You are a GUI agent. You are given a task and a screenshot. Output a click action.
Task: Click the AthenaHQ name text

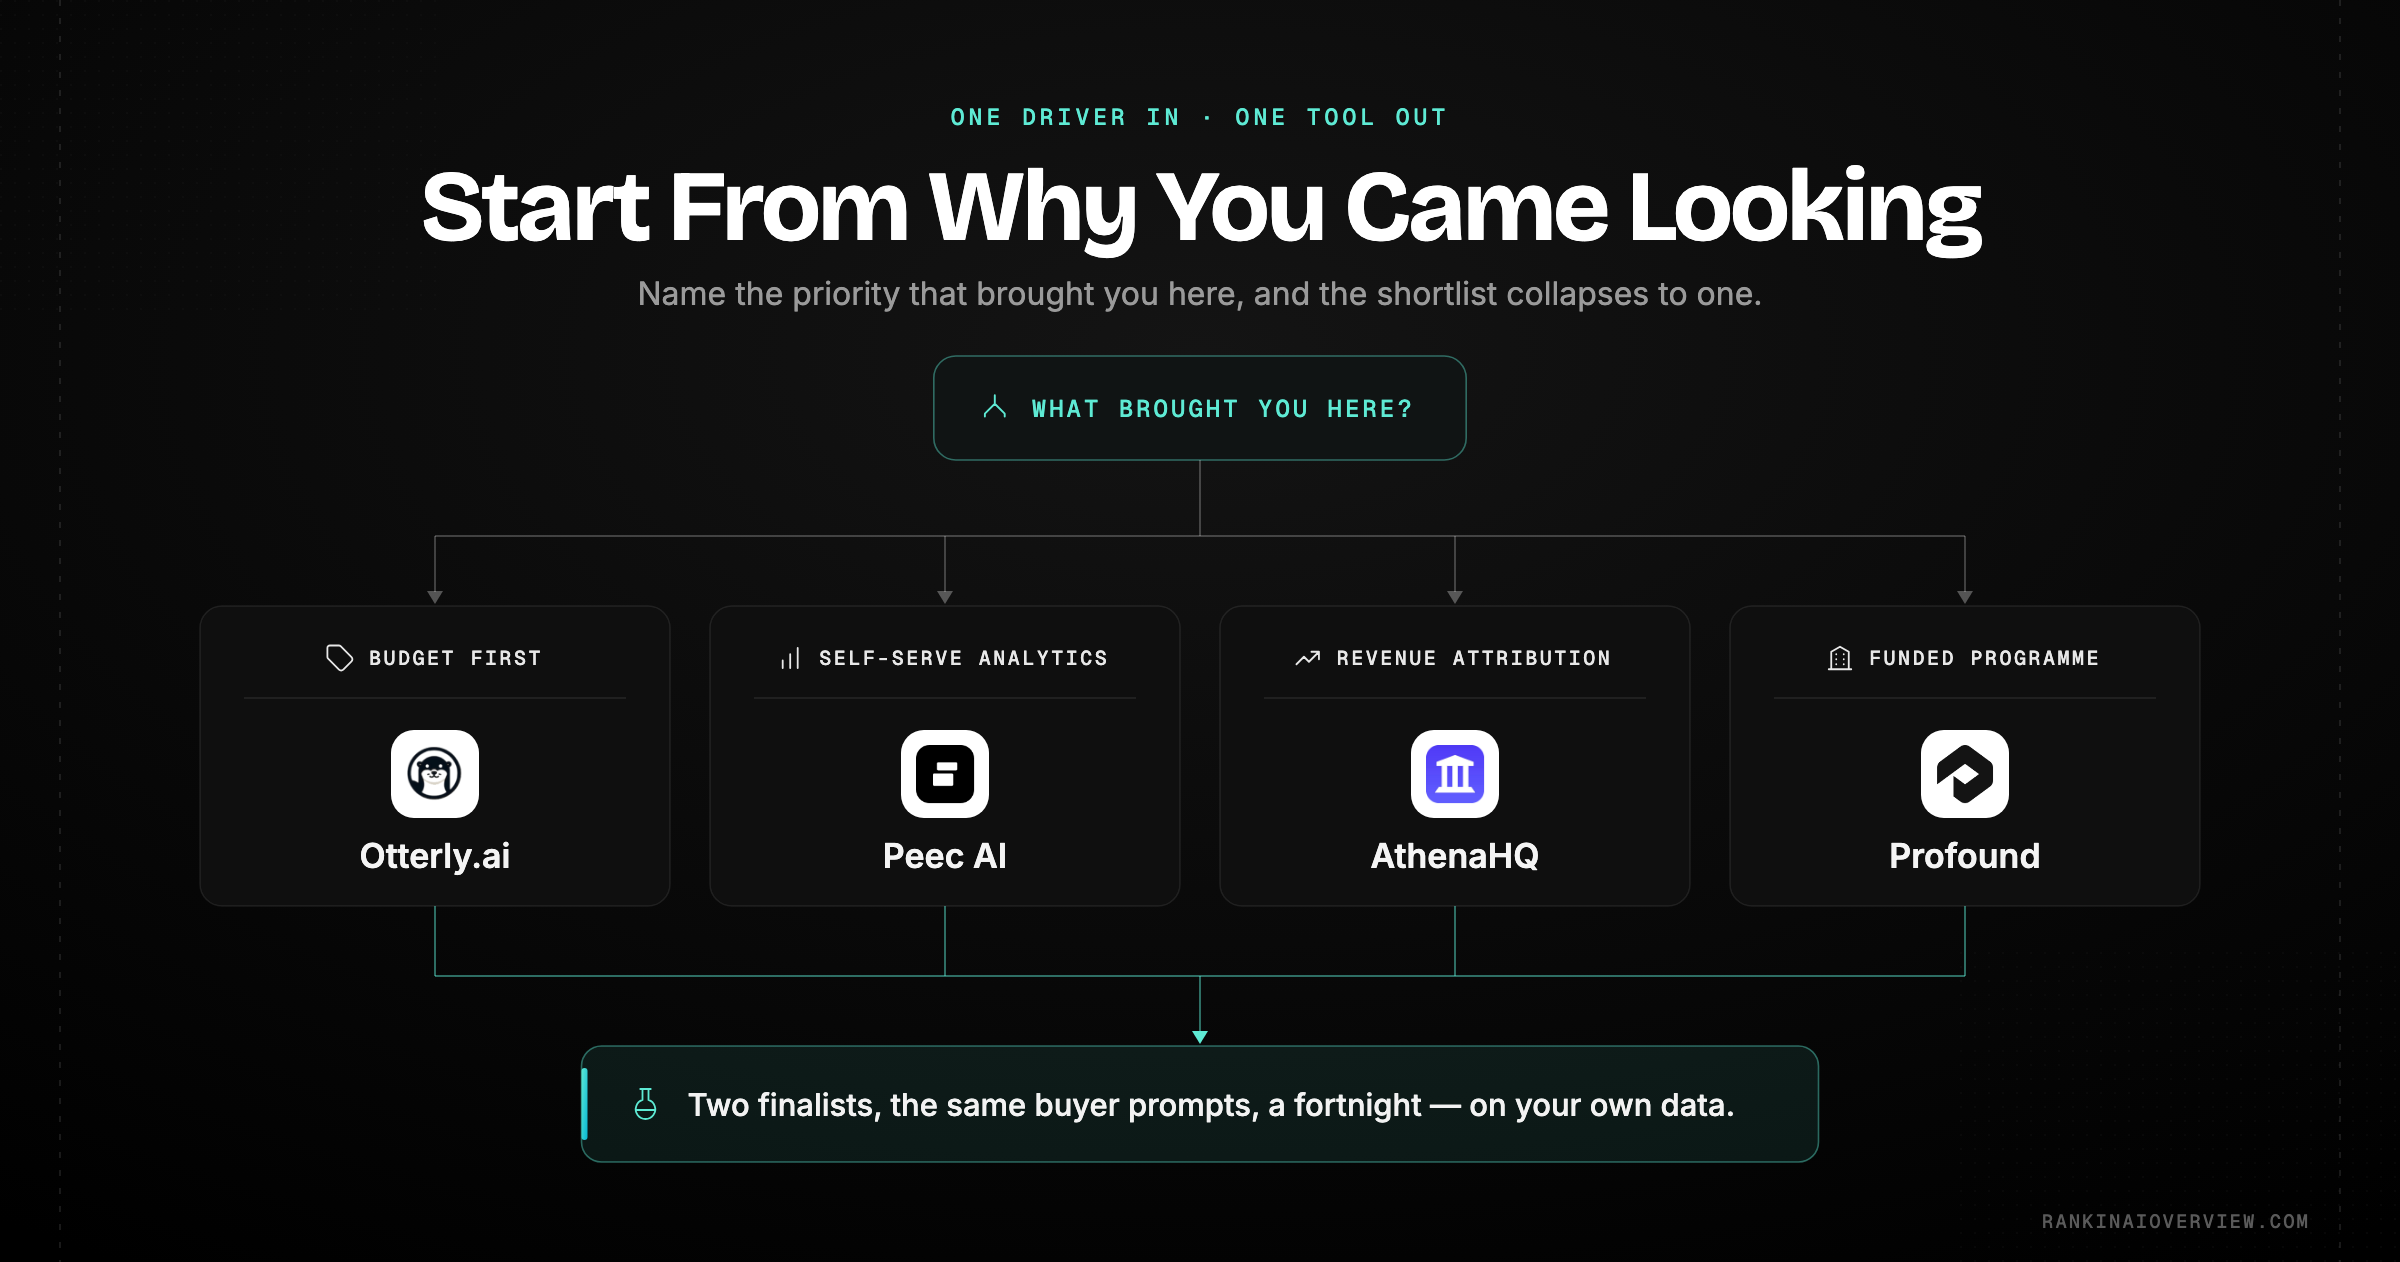click(x=1455, y=856)
